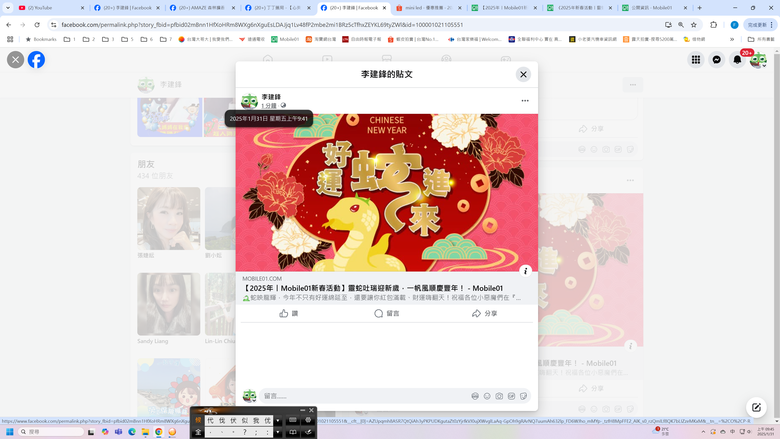Reload the current page

[x=37, y=24]
